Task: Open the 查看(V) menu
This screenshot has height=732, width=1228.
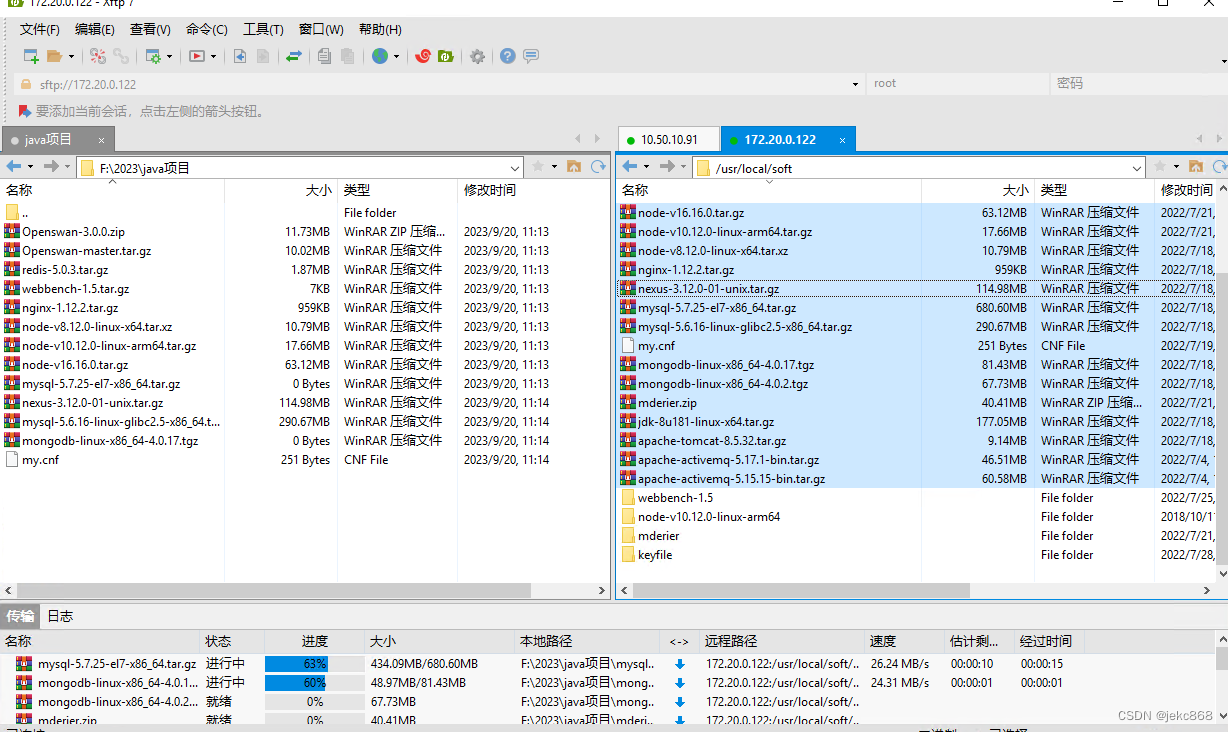Action: pos(150,30)
